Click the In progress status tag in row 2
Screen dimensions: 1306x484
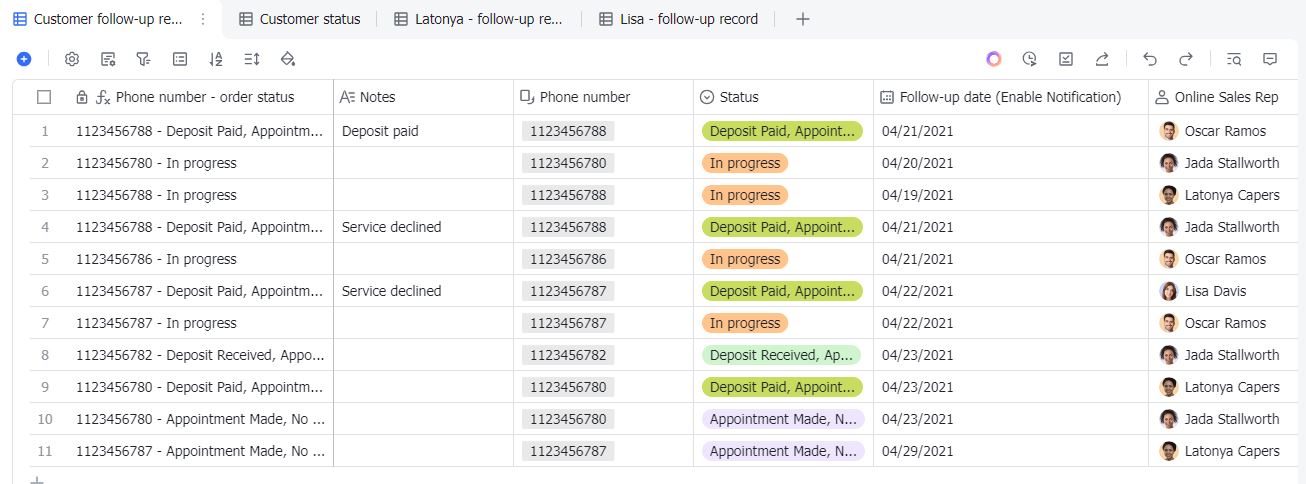[744, 163]
